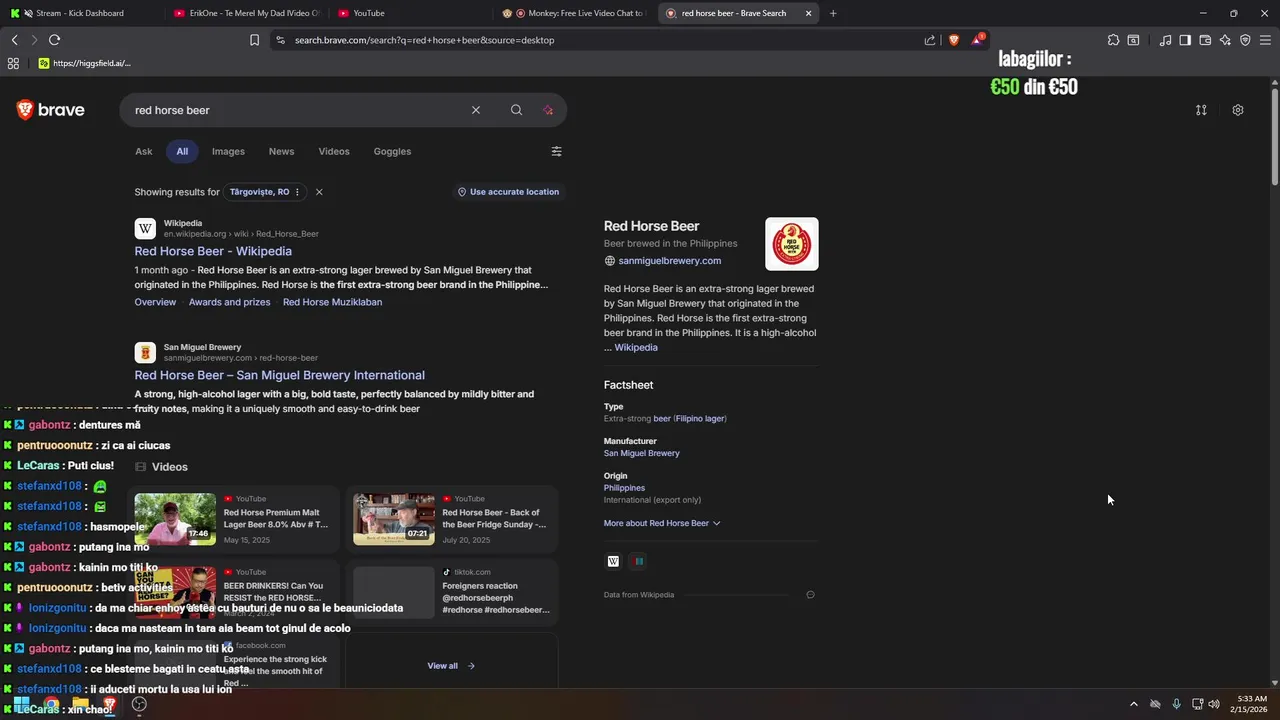Click the Wikipedia favicon beside first result
The width and height of the screenshot is (1280, 720).
145,229
